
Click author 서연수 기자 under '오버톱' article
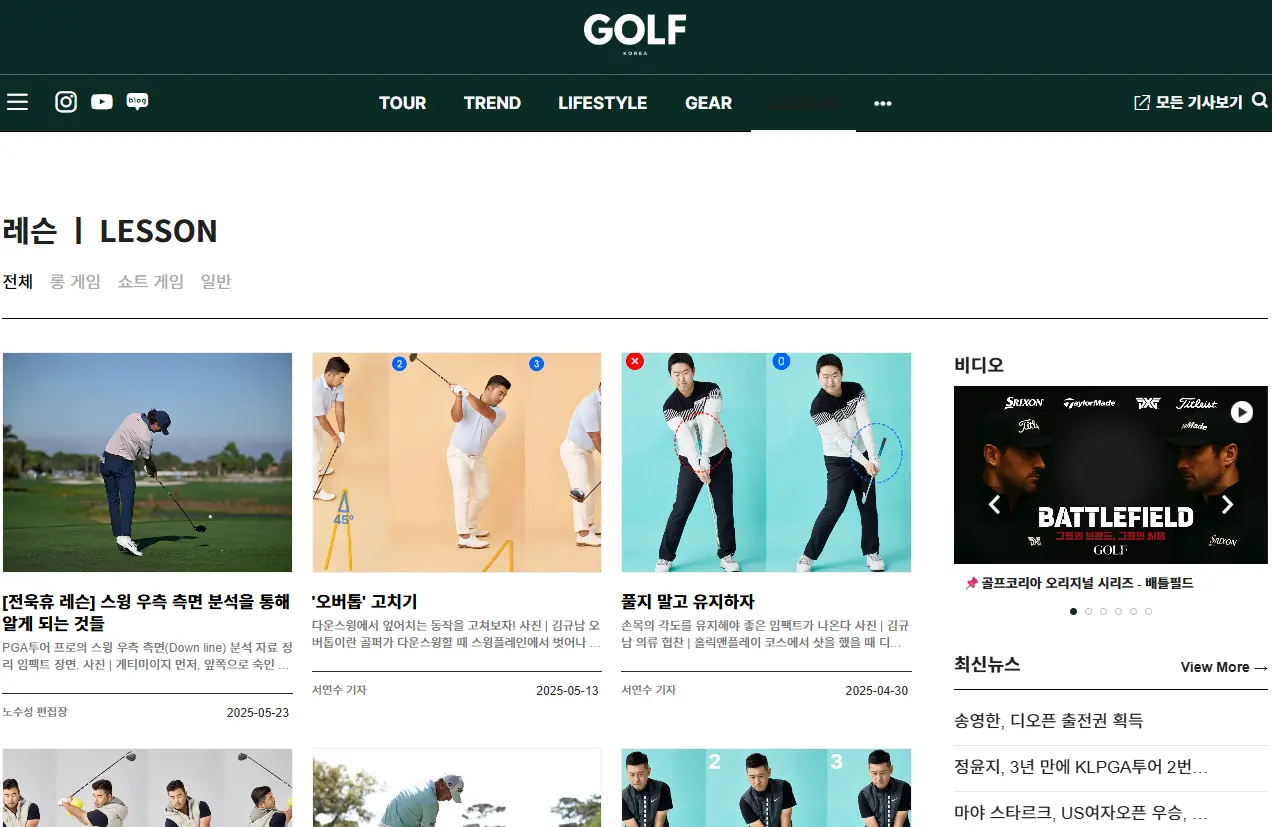click(x=339, y=690)
